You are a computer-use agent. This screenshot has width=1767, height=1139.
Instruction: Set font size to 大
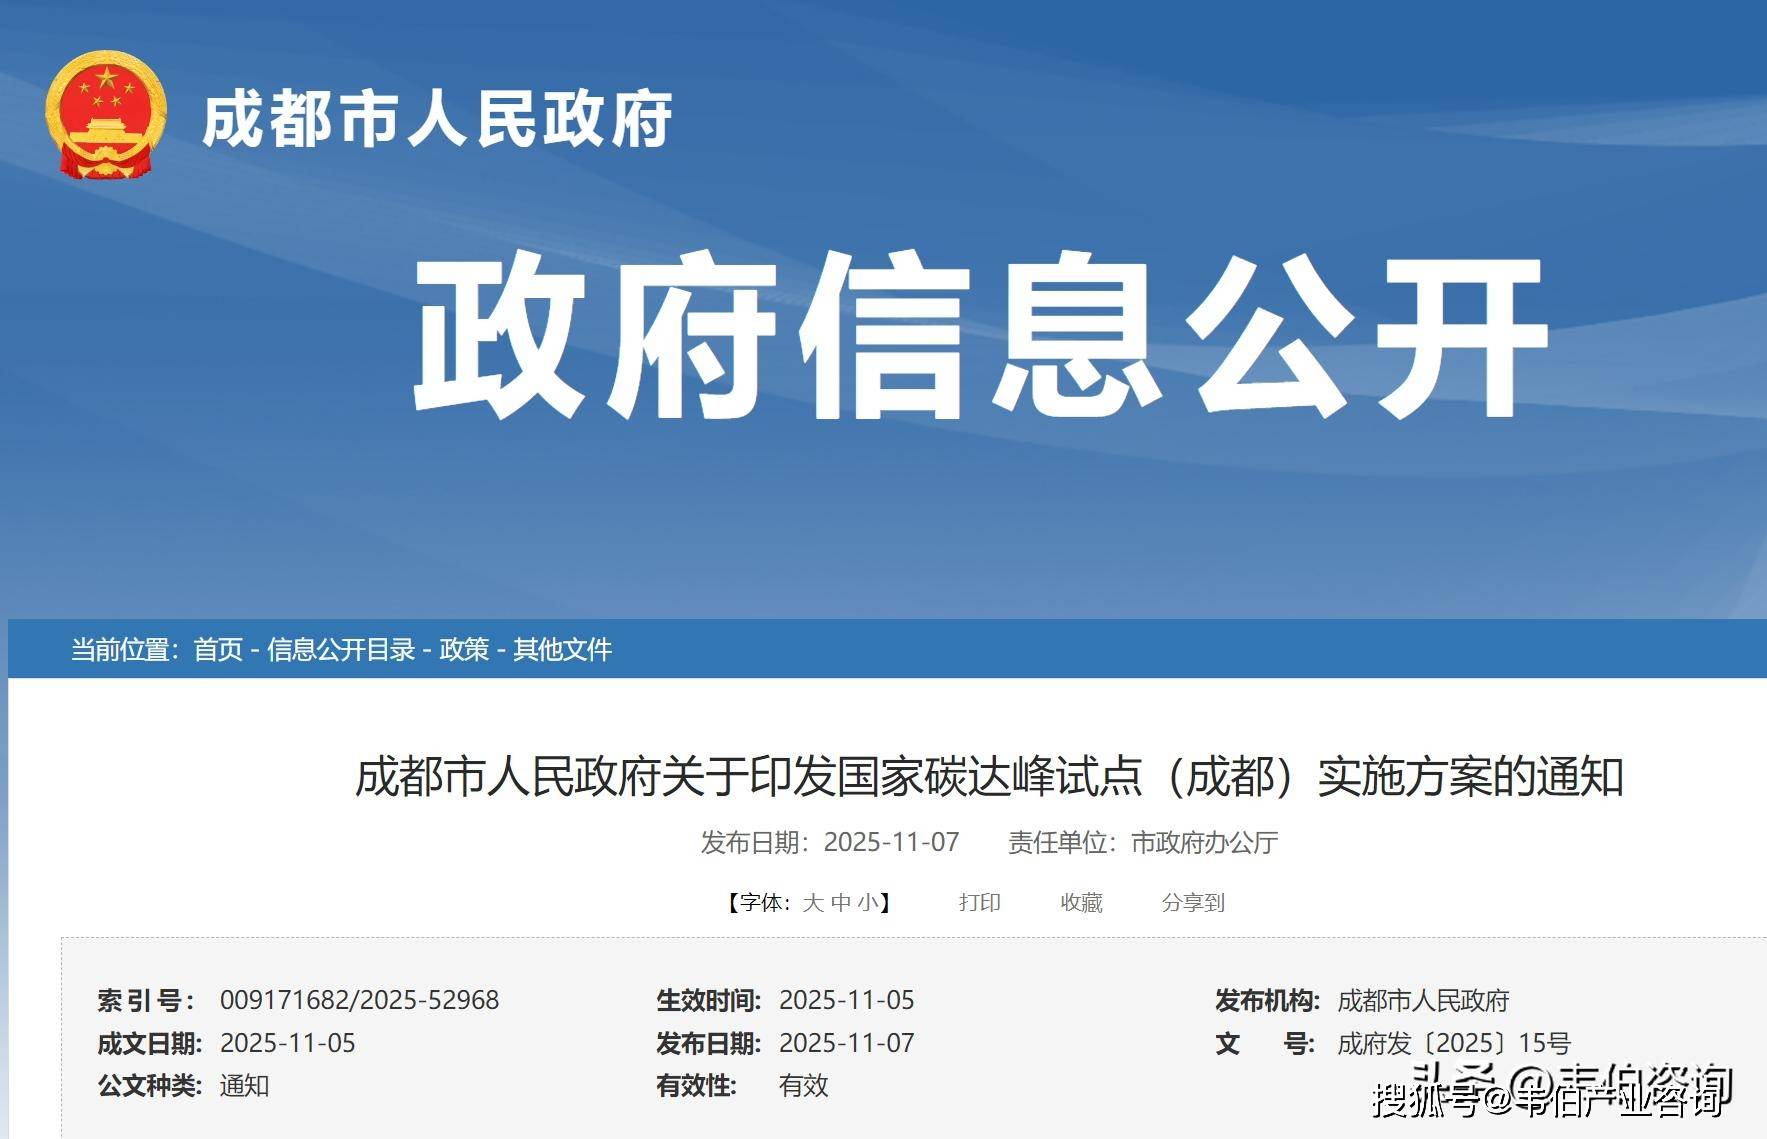(x=813, y=903)
